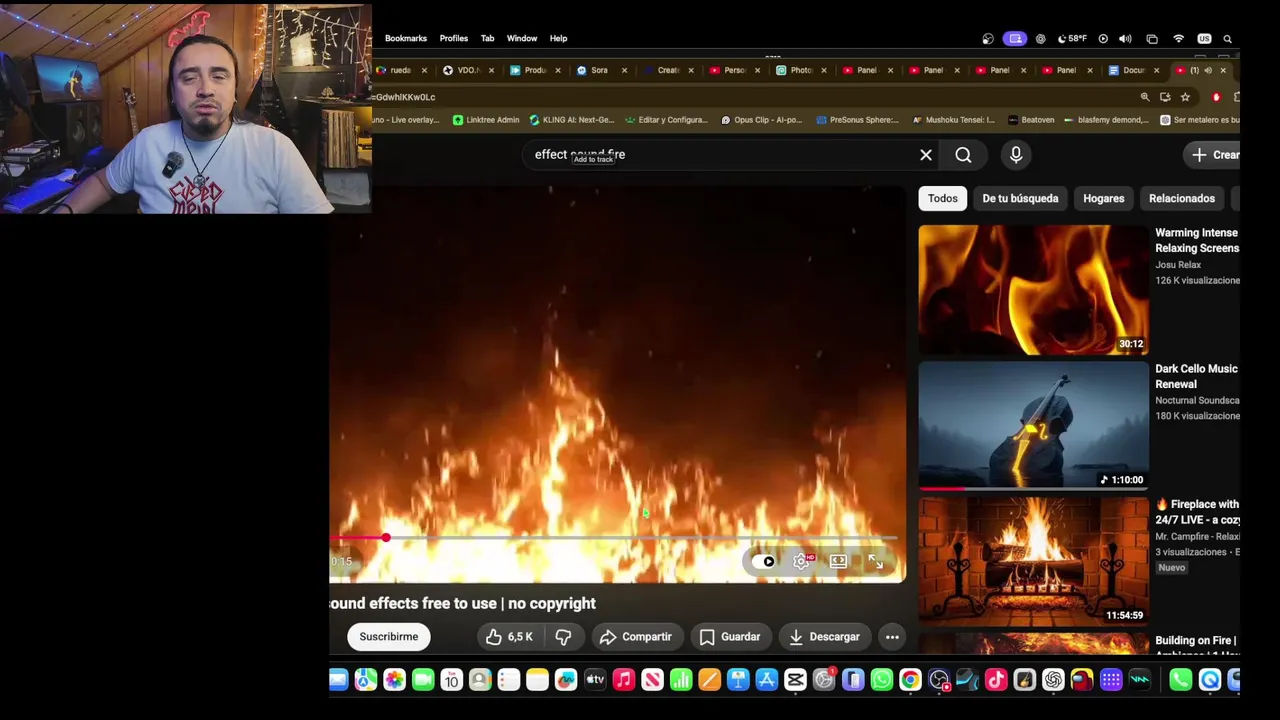Open the Calendar app in the Dock

(452, 681)
